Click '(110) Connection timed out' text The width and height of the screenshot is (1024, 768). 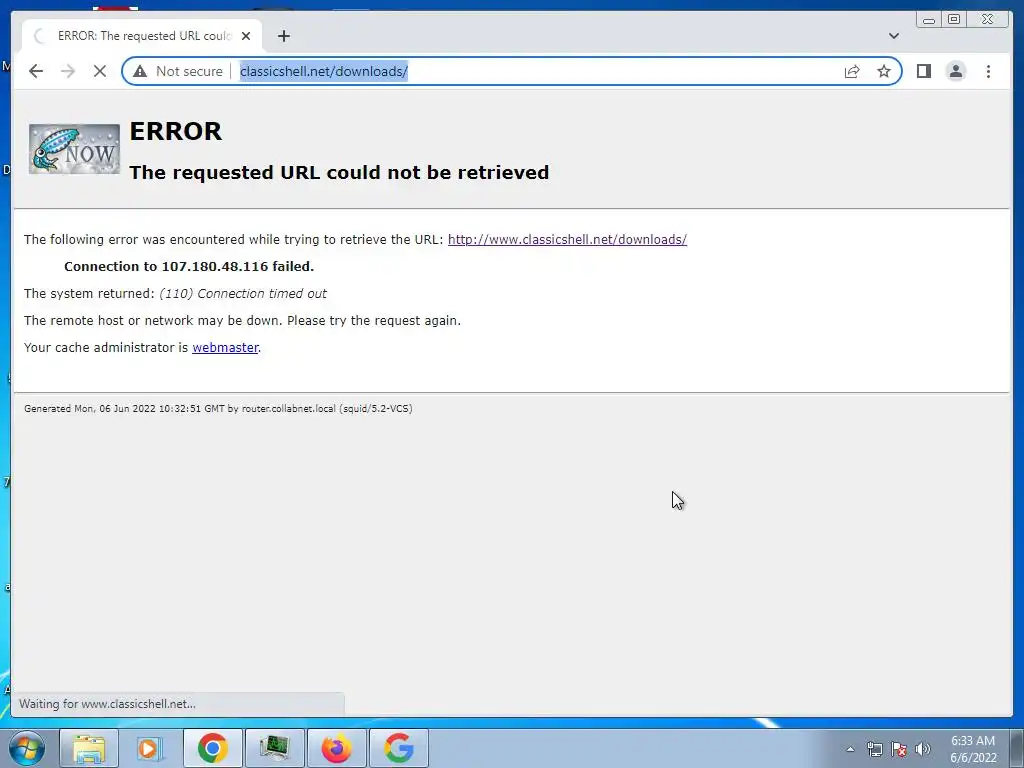243,294
